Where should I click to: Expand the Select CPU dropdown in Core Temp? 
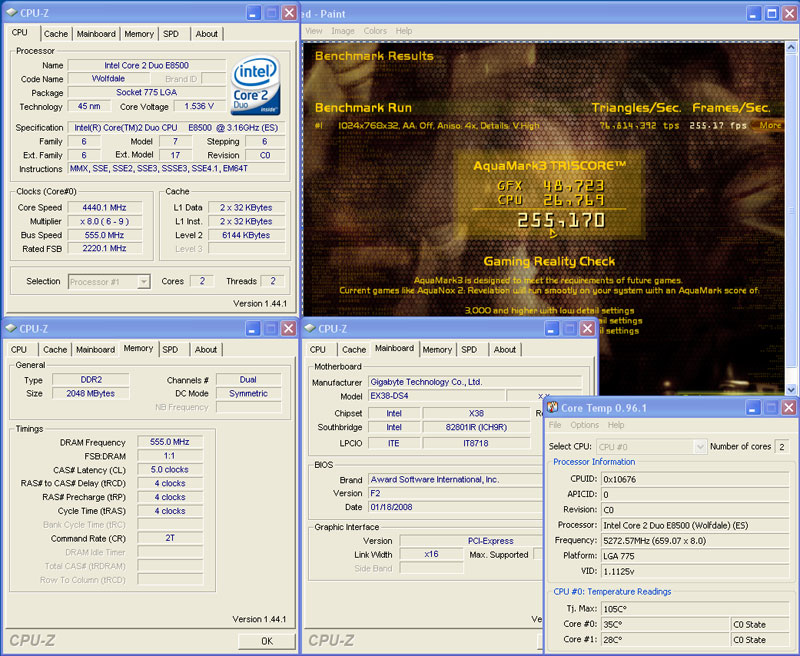pyautogui.click(x=701, y=447)
